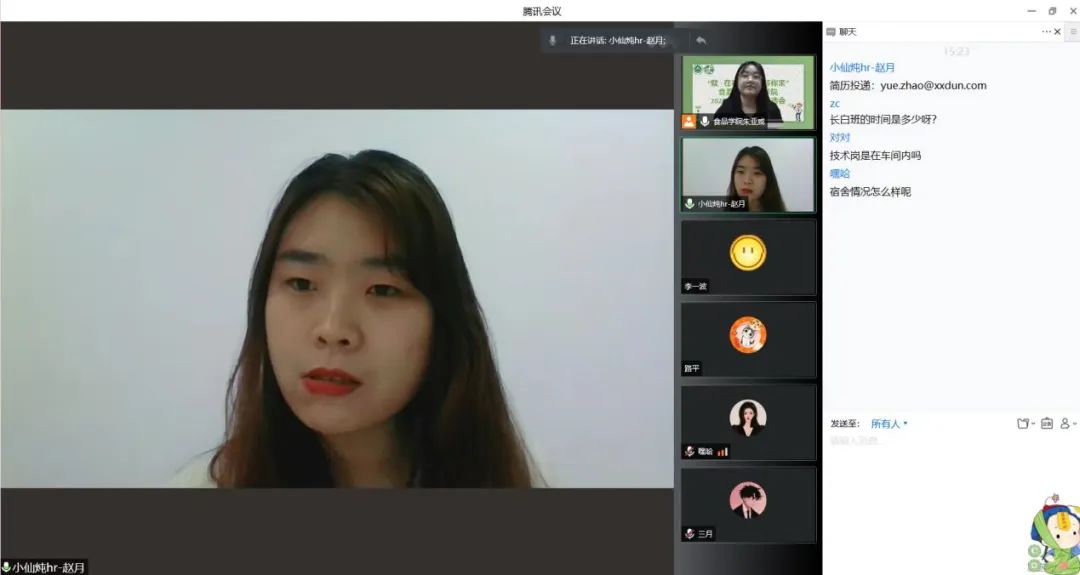
Task: Click the red envelope icon in chat toolbar
Action: coord(1046,423)
